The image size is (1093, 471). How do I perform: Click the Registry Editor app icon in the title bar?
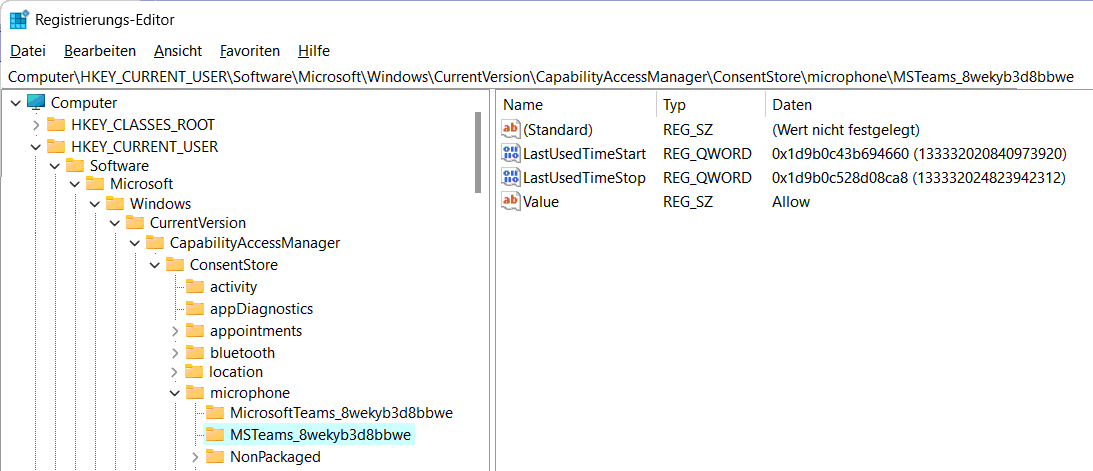pyautogui.click(x=19, y=18)
